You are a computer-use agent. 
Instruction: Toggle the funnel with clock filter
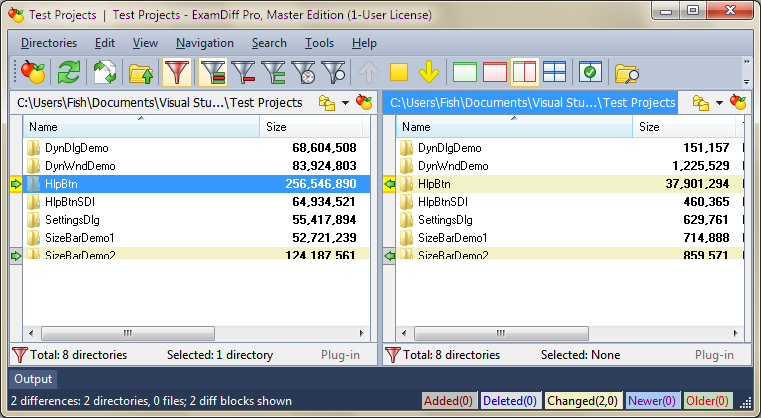click(x=303, y=72)
